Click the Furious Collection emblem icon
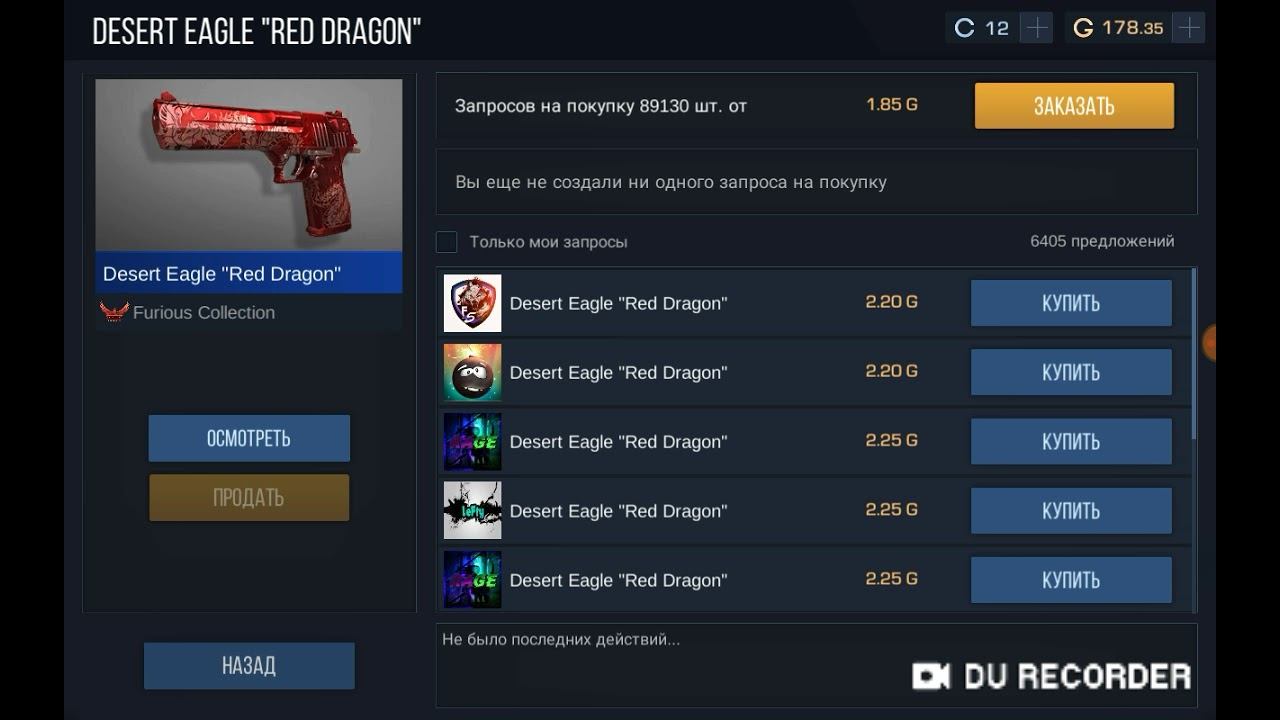The height and width of the screenshot is (720, 1280). click(x=114, y=312)
